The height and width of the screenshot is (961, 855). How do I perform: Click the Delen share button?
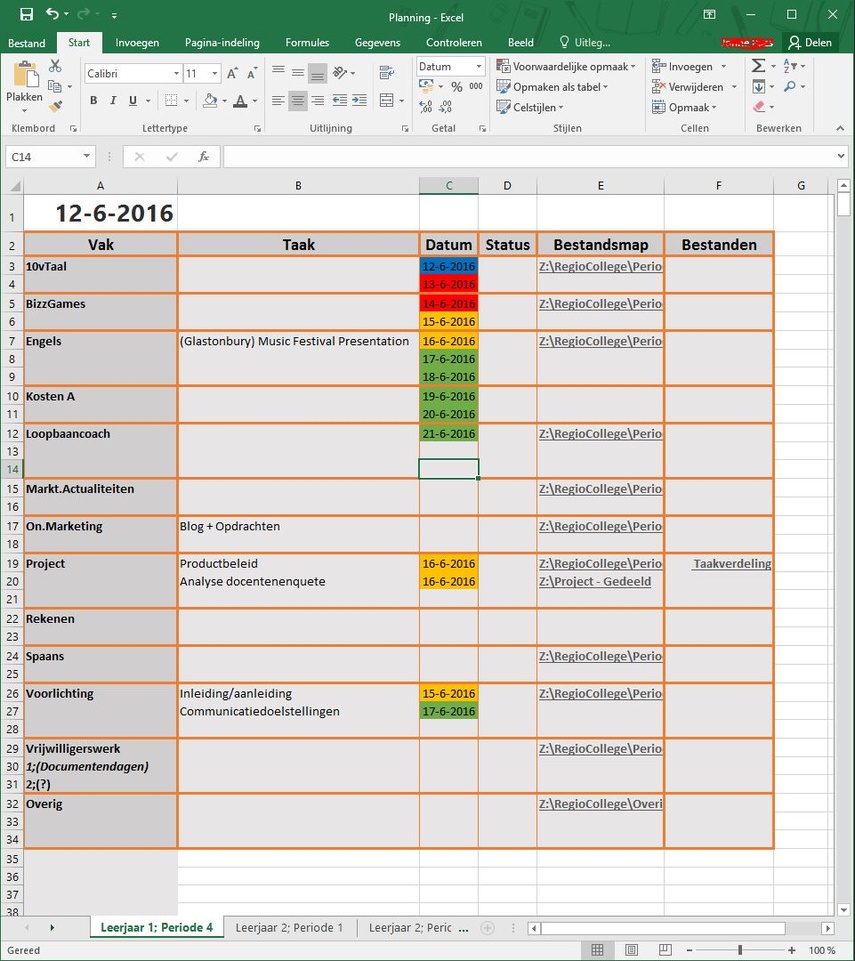811,42
